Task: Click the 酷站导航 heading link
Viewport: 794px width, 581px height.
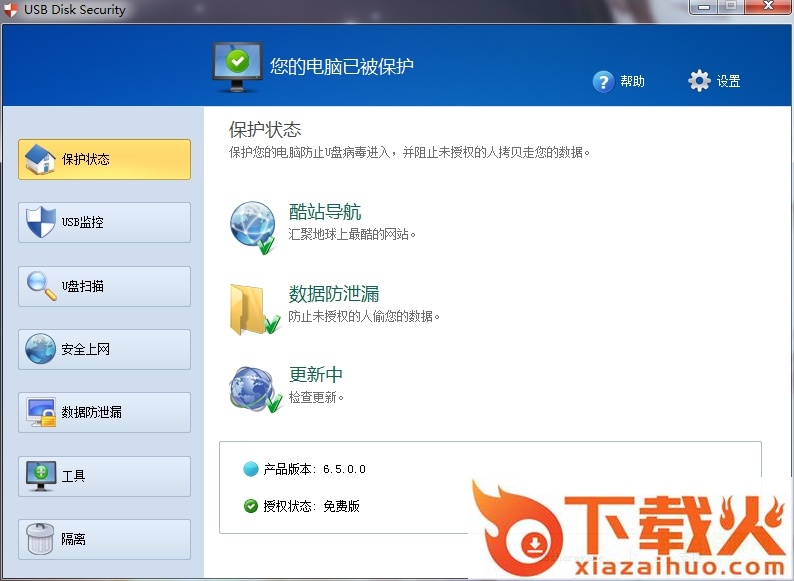Action: pos(325,212)
